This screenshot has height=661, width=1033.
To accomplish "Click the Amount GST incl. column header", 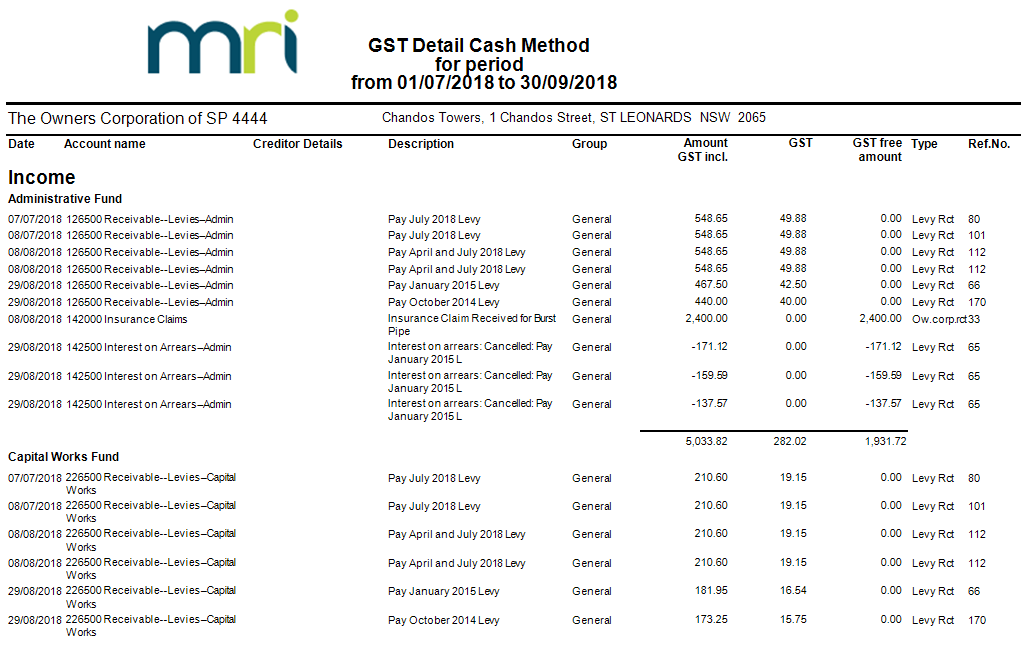I will click(703, 150).
